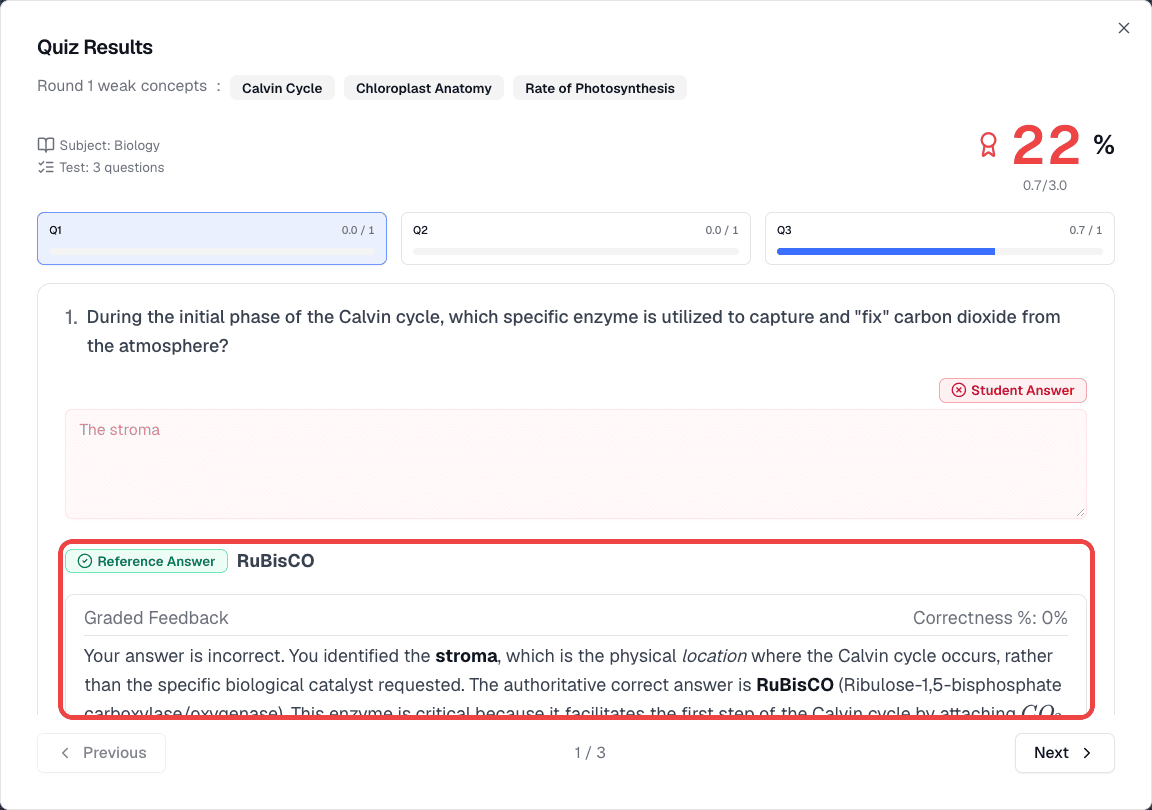The image size is (1152, 810).
Task: Click the 22 percent score number
Action: pos(1046,145)
